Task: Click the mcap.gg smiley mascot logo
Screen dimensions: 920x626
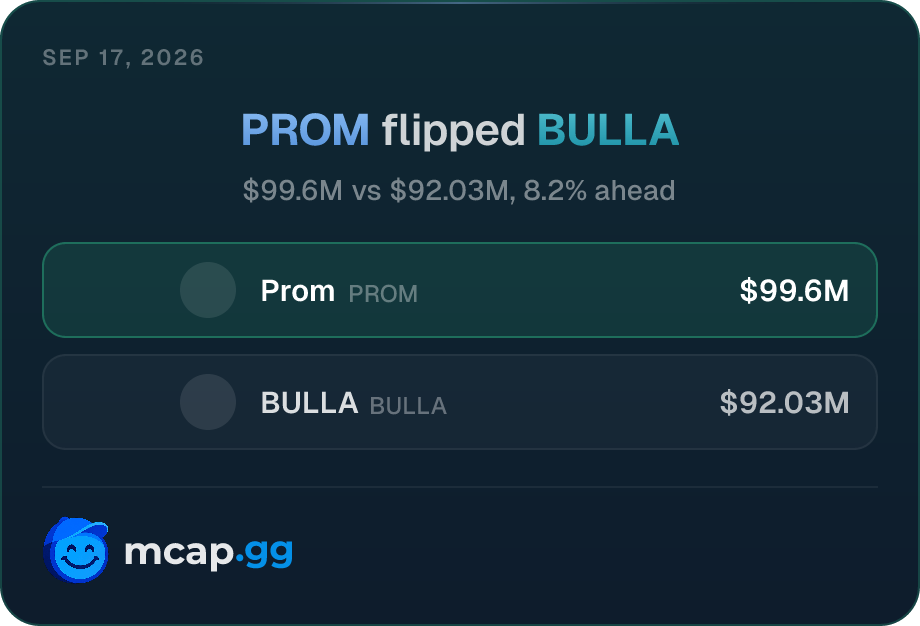Action: (76, 550)
